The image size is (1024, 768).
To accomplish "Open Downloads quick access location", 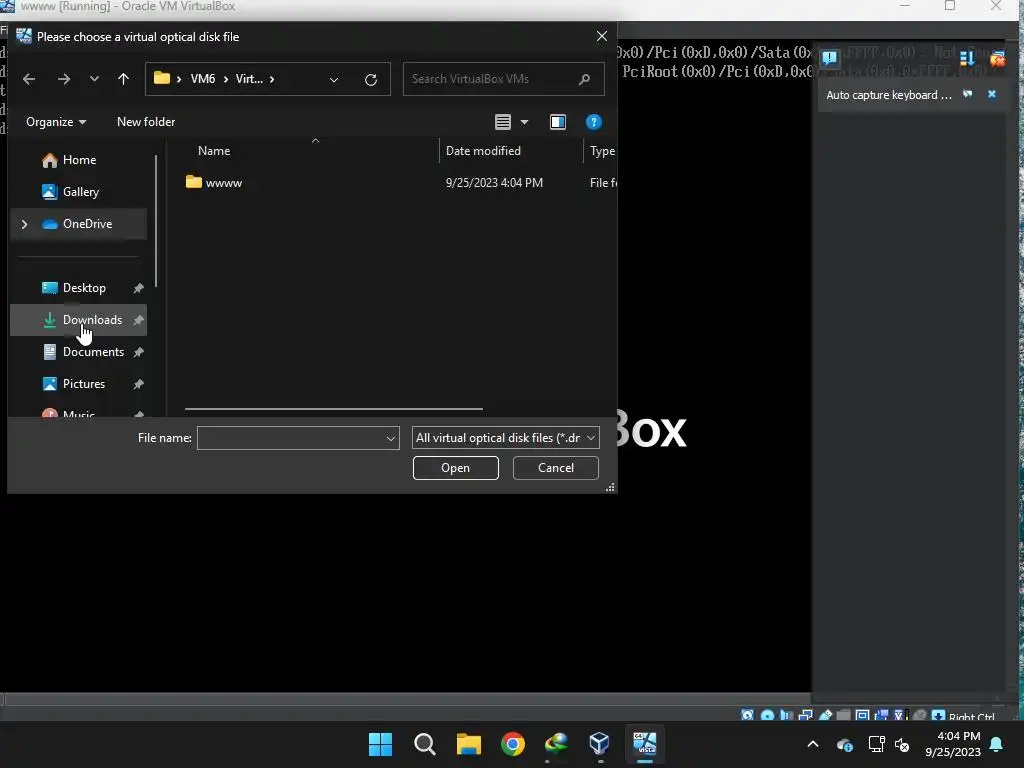I will 79,320.
